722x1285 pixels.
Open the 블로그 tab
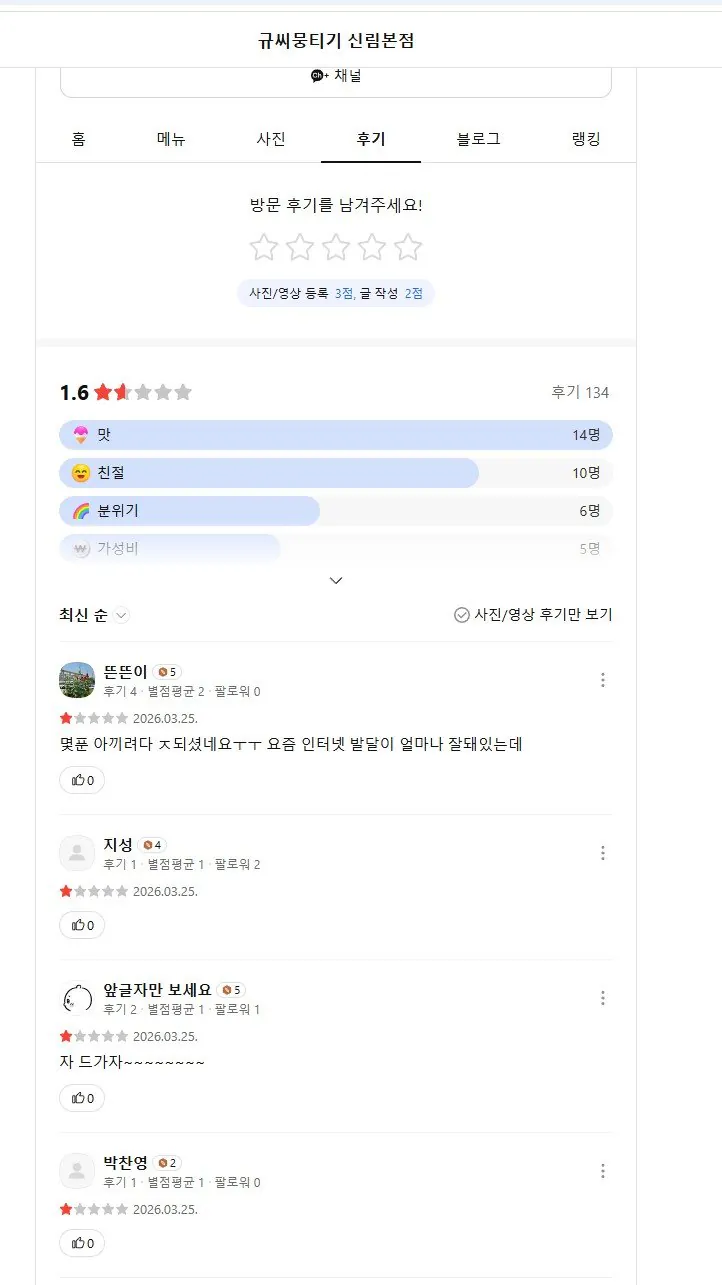click(478, 139)
